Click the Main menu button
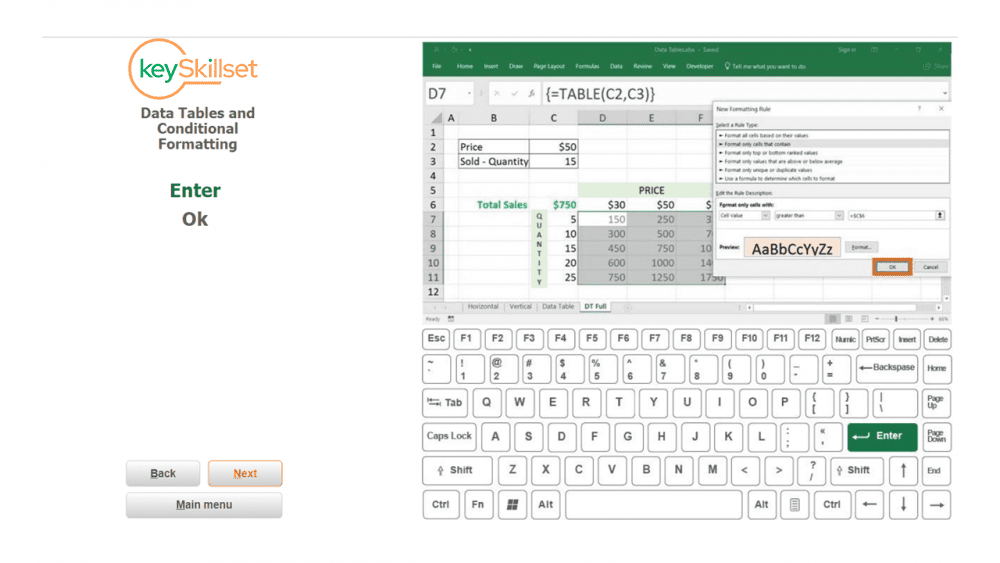The image size is (1000, 563). point(204,504)
